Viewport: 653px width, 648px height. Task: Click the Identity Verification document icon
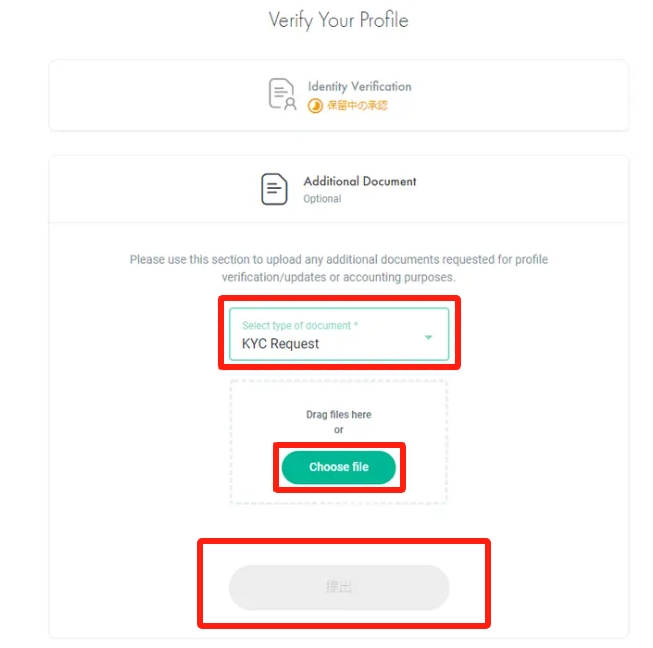283,94
